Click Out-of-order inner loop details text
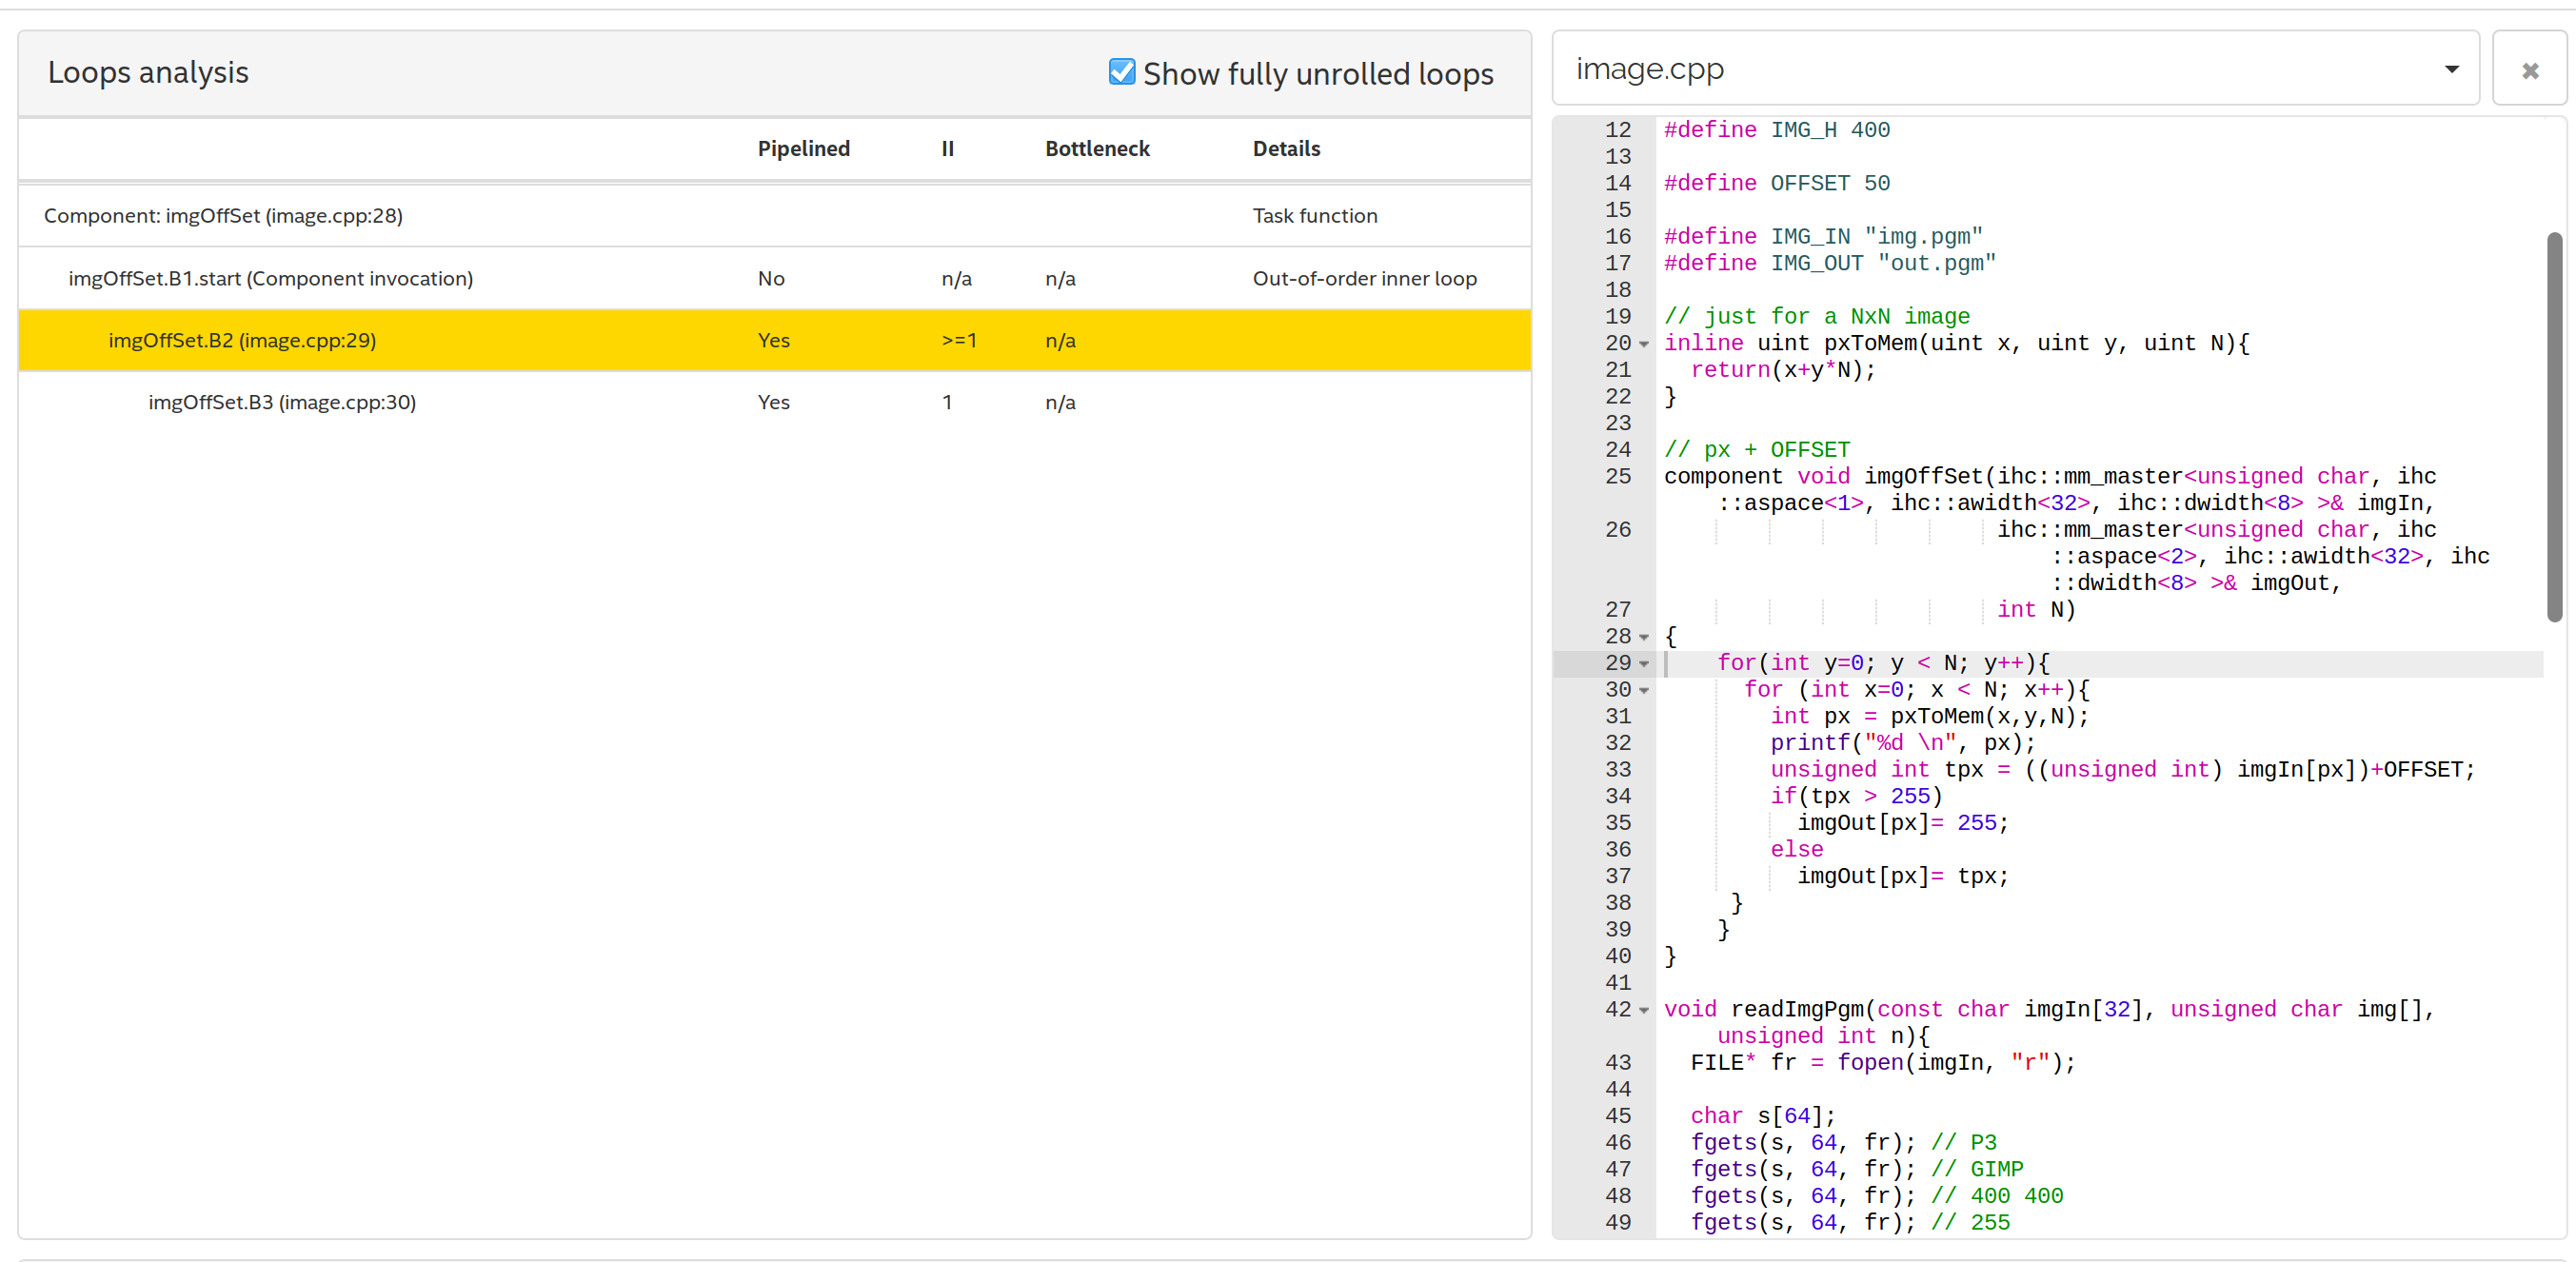The height and width of the screenshot is (1262, 2576). coord(1364,279)
